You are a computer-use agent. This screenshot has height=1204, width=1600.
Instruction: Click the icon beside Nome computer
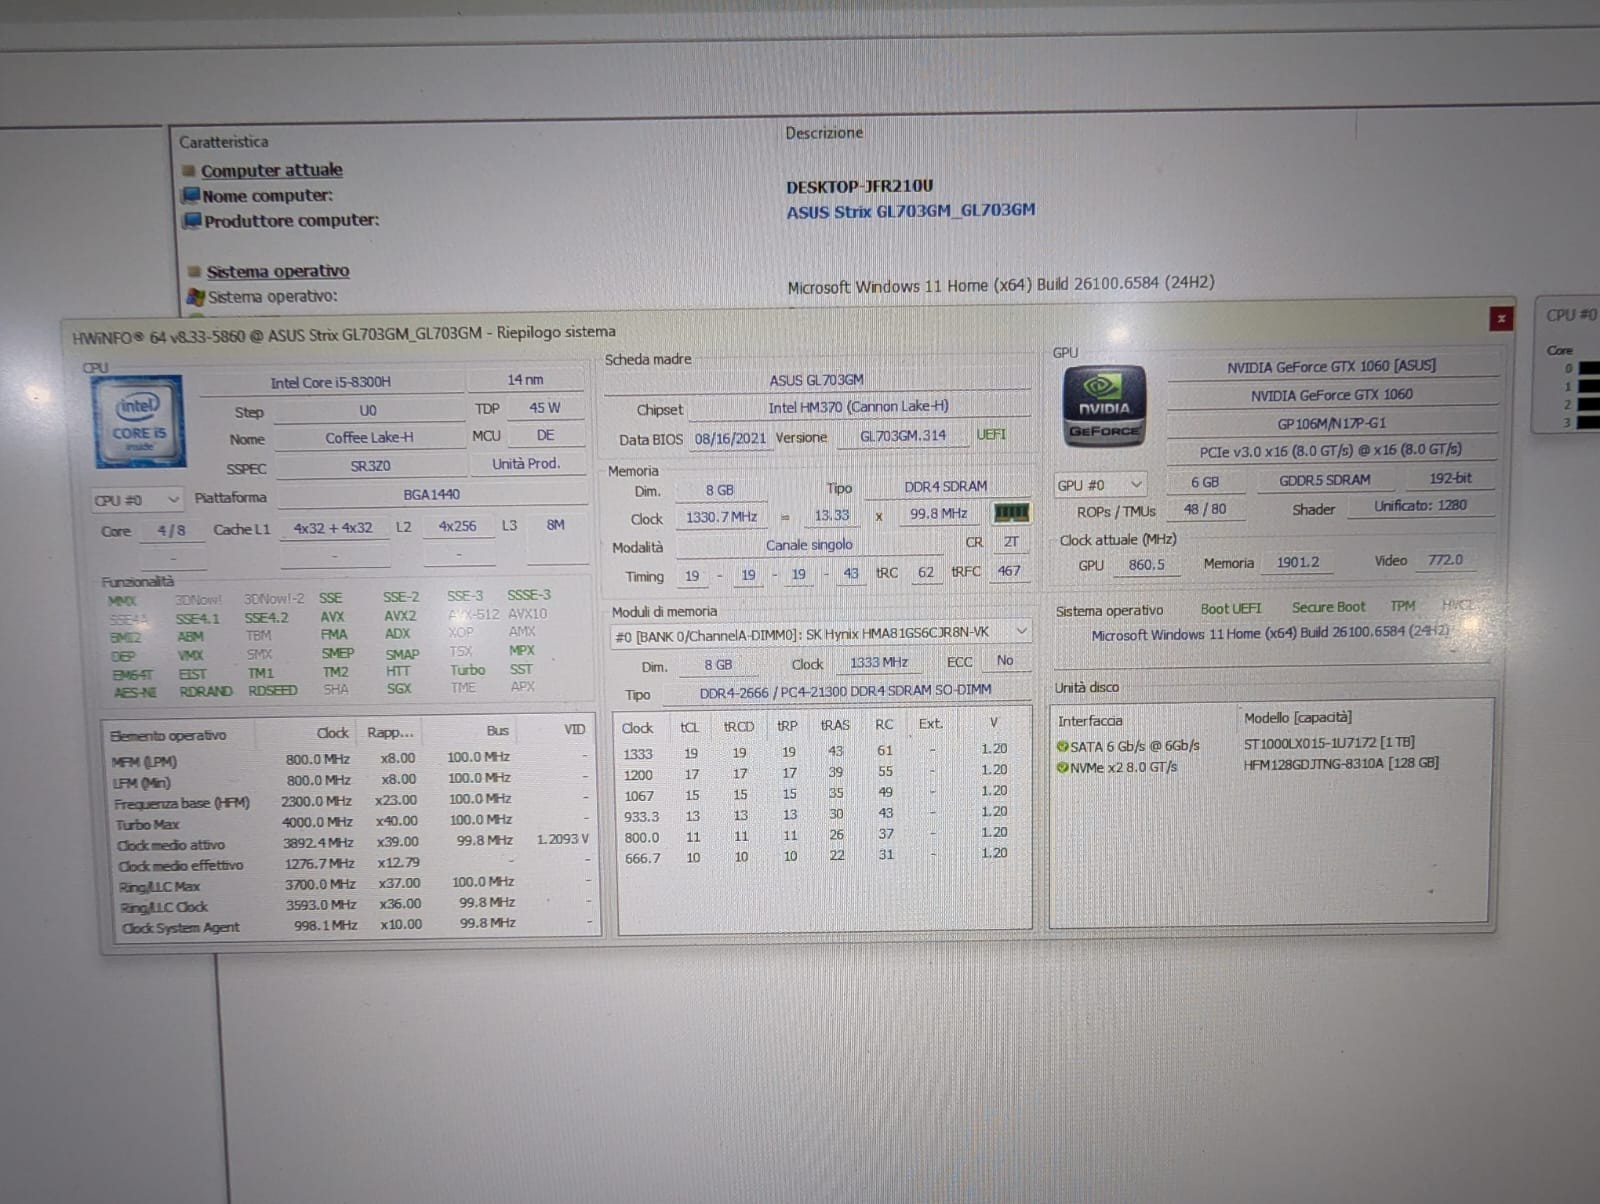(x=191, y=195)
